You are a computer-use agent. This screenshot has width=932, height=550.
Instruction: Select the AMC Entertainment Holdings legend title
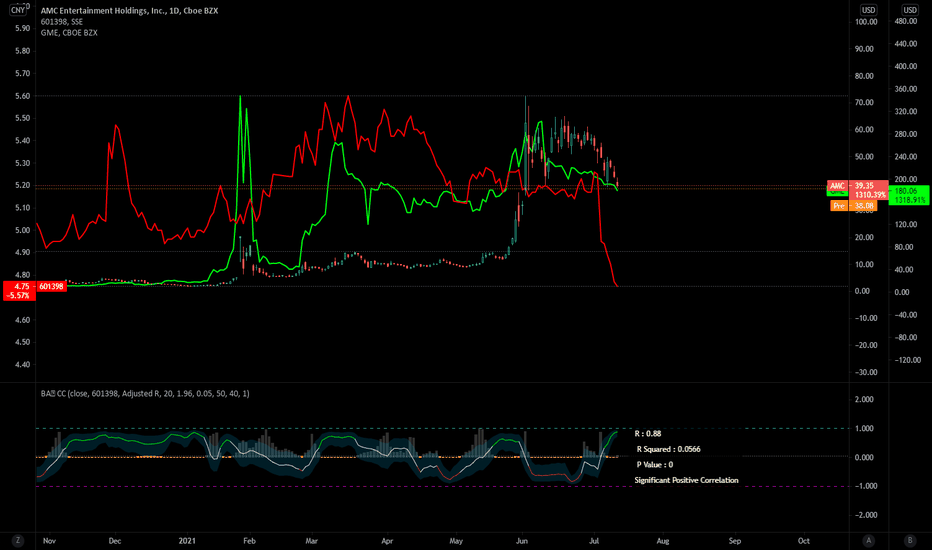point(129,11)
